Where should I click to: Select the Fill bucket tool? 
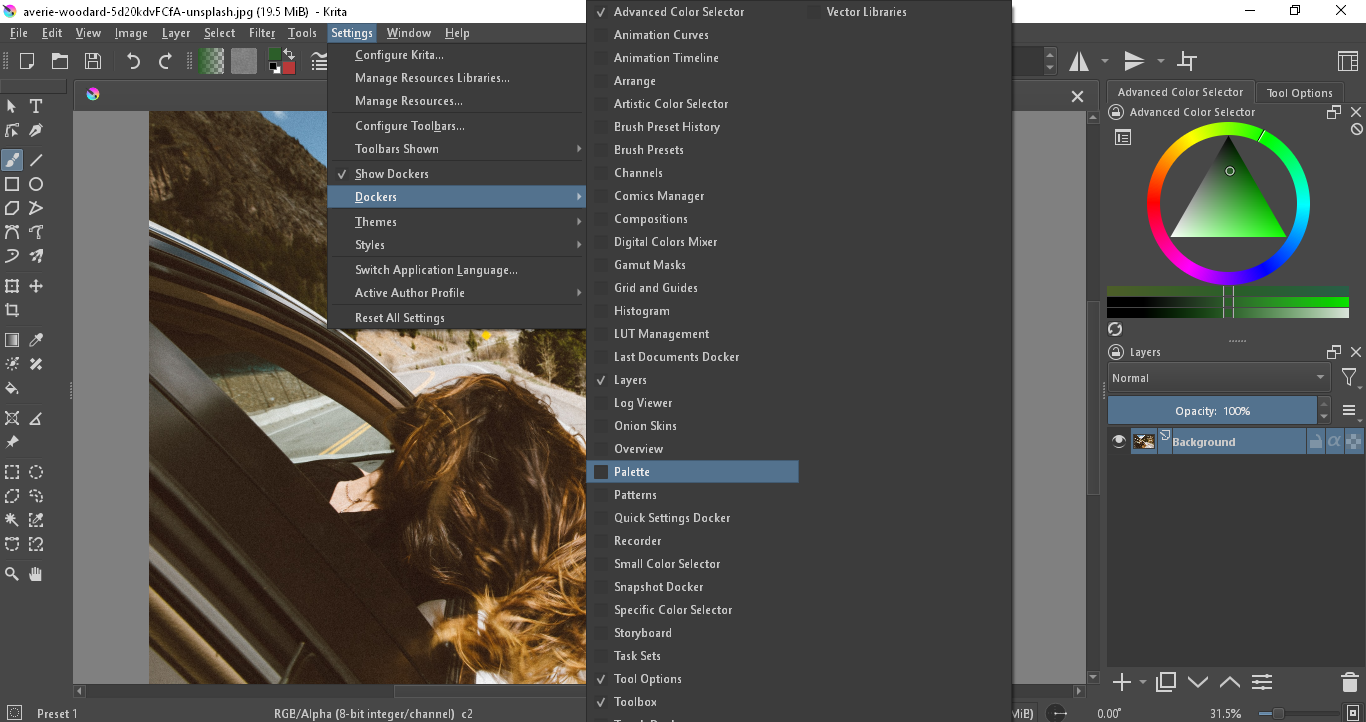(12, 388)
